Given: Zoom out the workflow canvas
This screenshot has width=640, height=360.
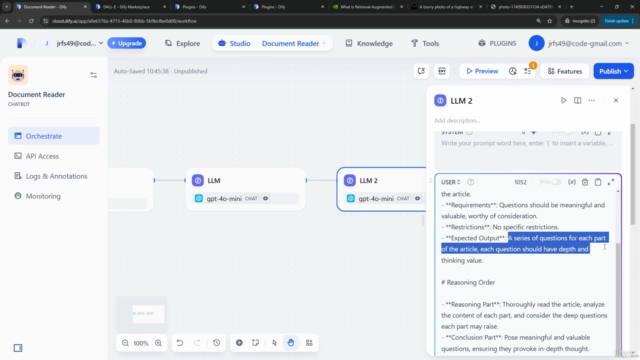Looking at the screenshot, I should tap(125, 343).
